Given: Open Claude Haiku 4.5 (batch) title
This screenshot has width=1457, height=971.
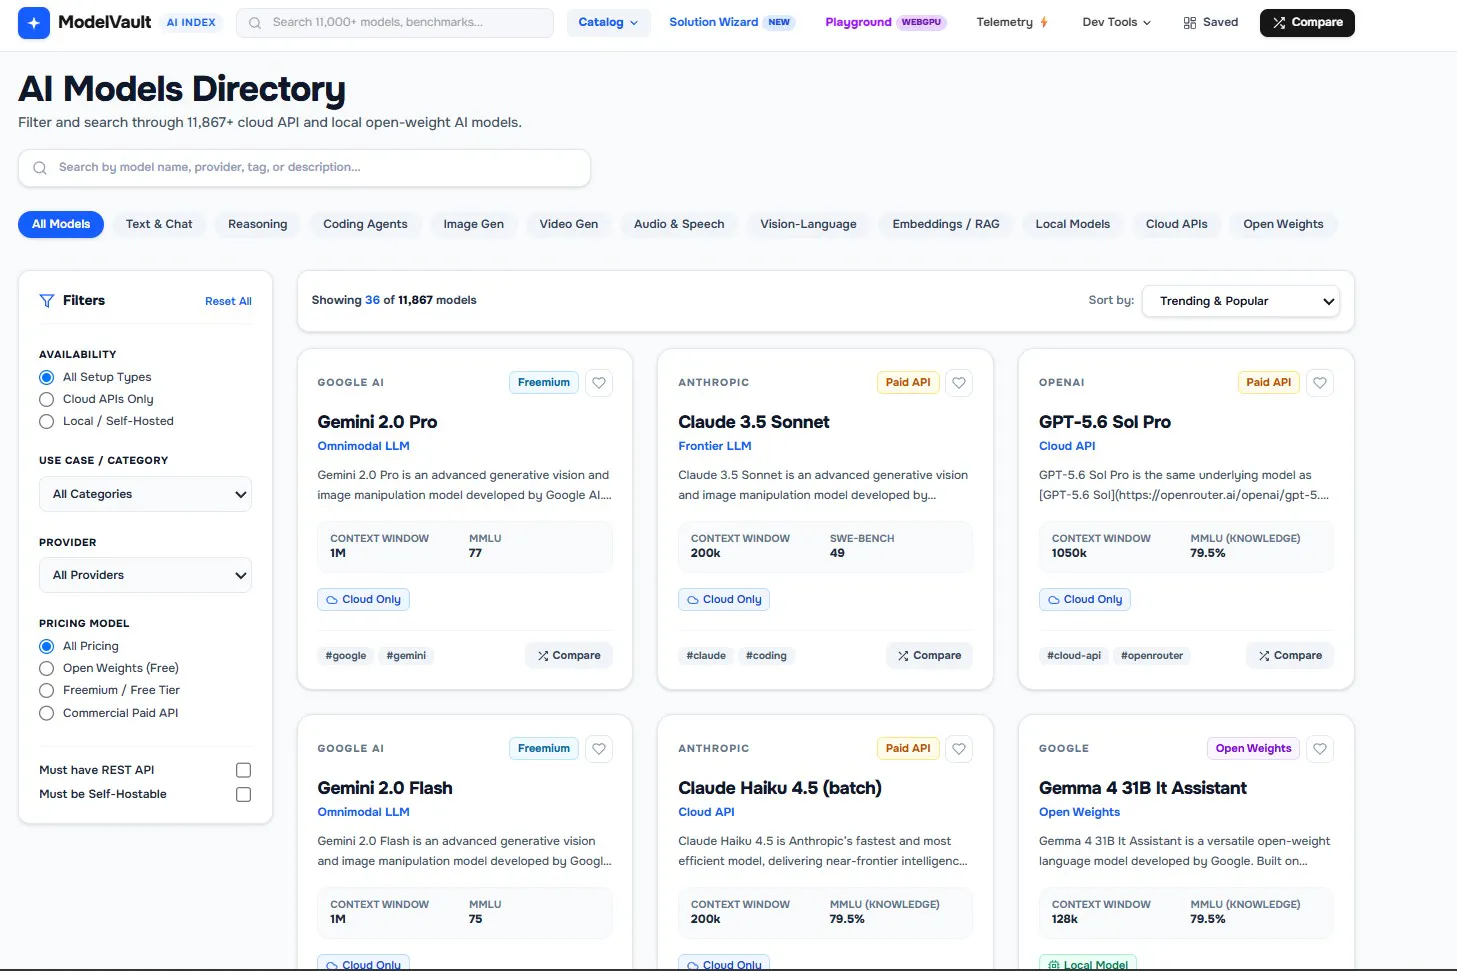Looking at the screenshot, I should (x=780, y=788).
